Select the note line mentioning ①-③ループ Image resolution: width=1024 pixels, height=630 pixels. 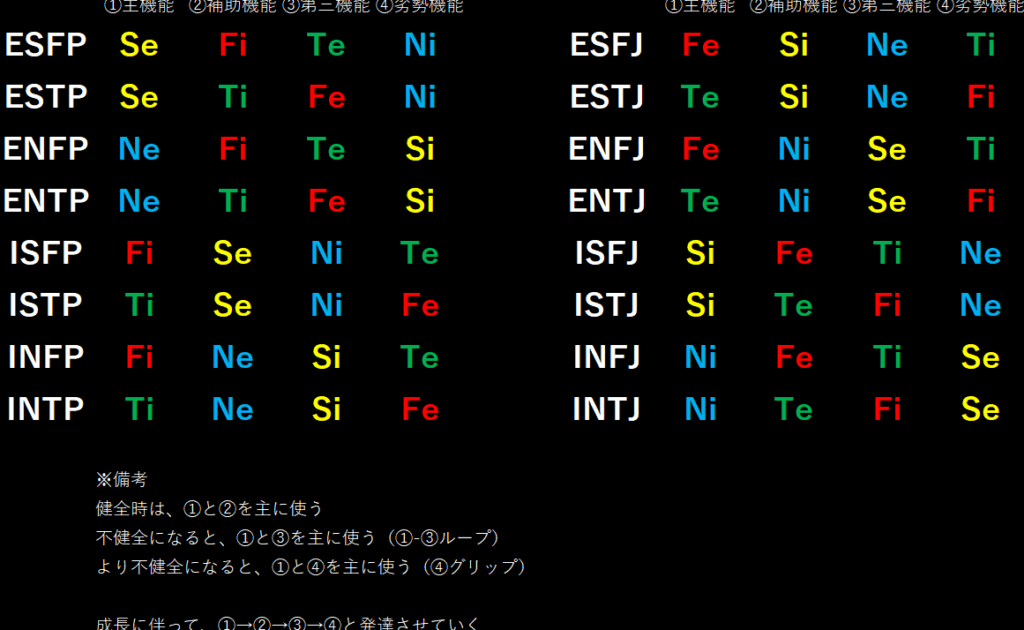pyautogui.click(x=297, y=538)
